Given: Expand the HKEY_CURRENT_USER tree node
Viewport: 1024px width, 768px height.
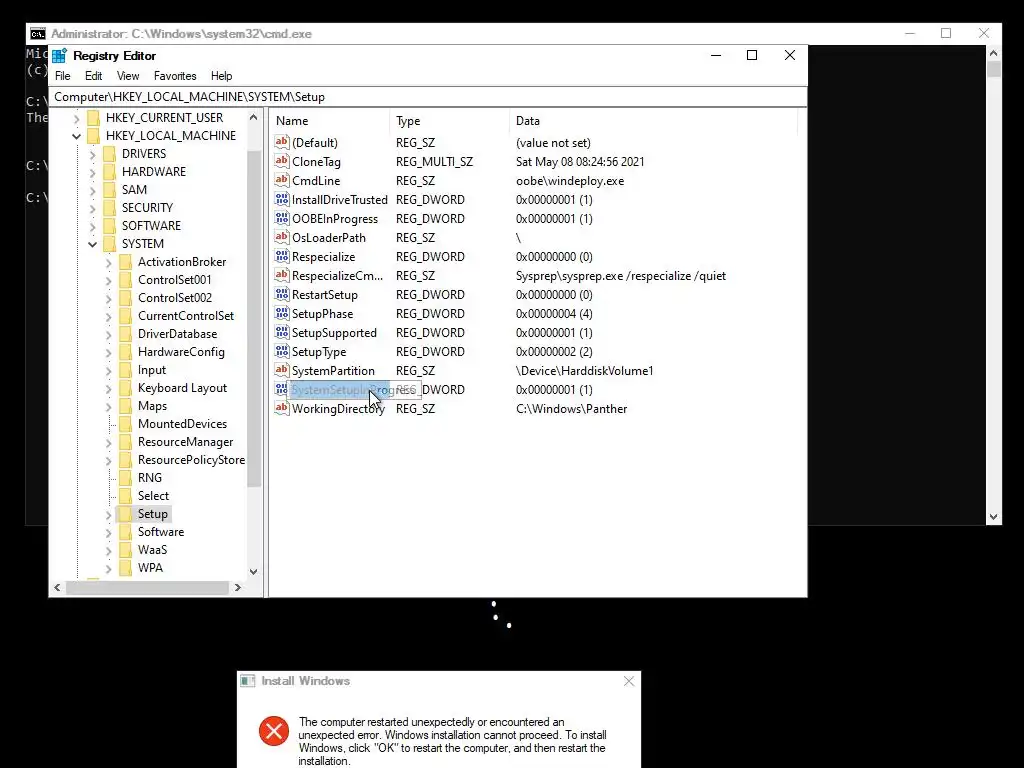Looking at the screenshot, I should coord(76,118).
